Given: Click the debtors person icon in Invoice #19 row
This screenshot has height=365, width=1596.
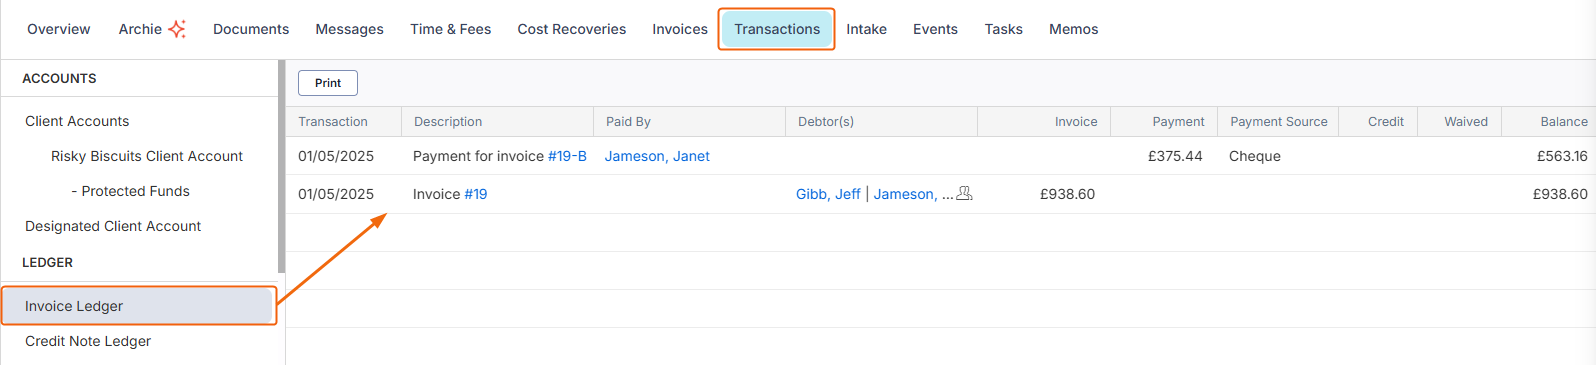Looking at the screenshot, I should point(964,194).
